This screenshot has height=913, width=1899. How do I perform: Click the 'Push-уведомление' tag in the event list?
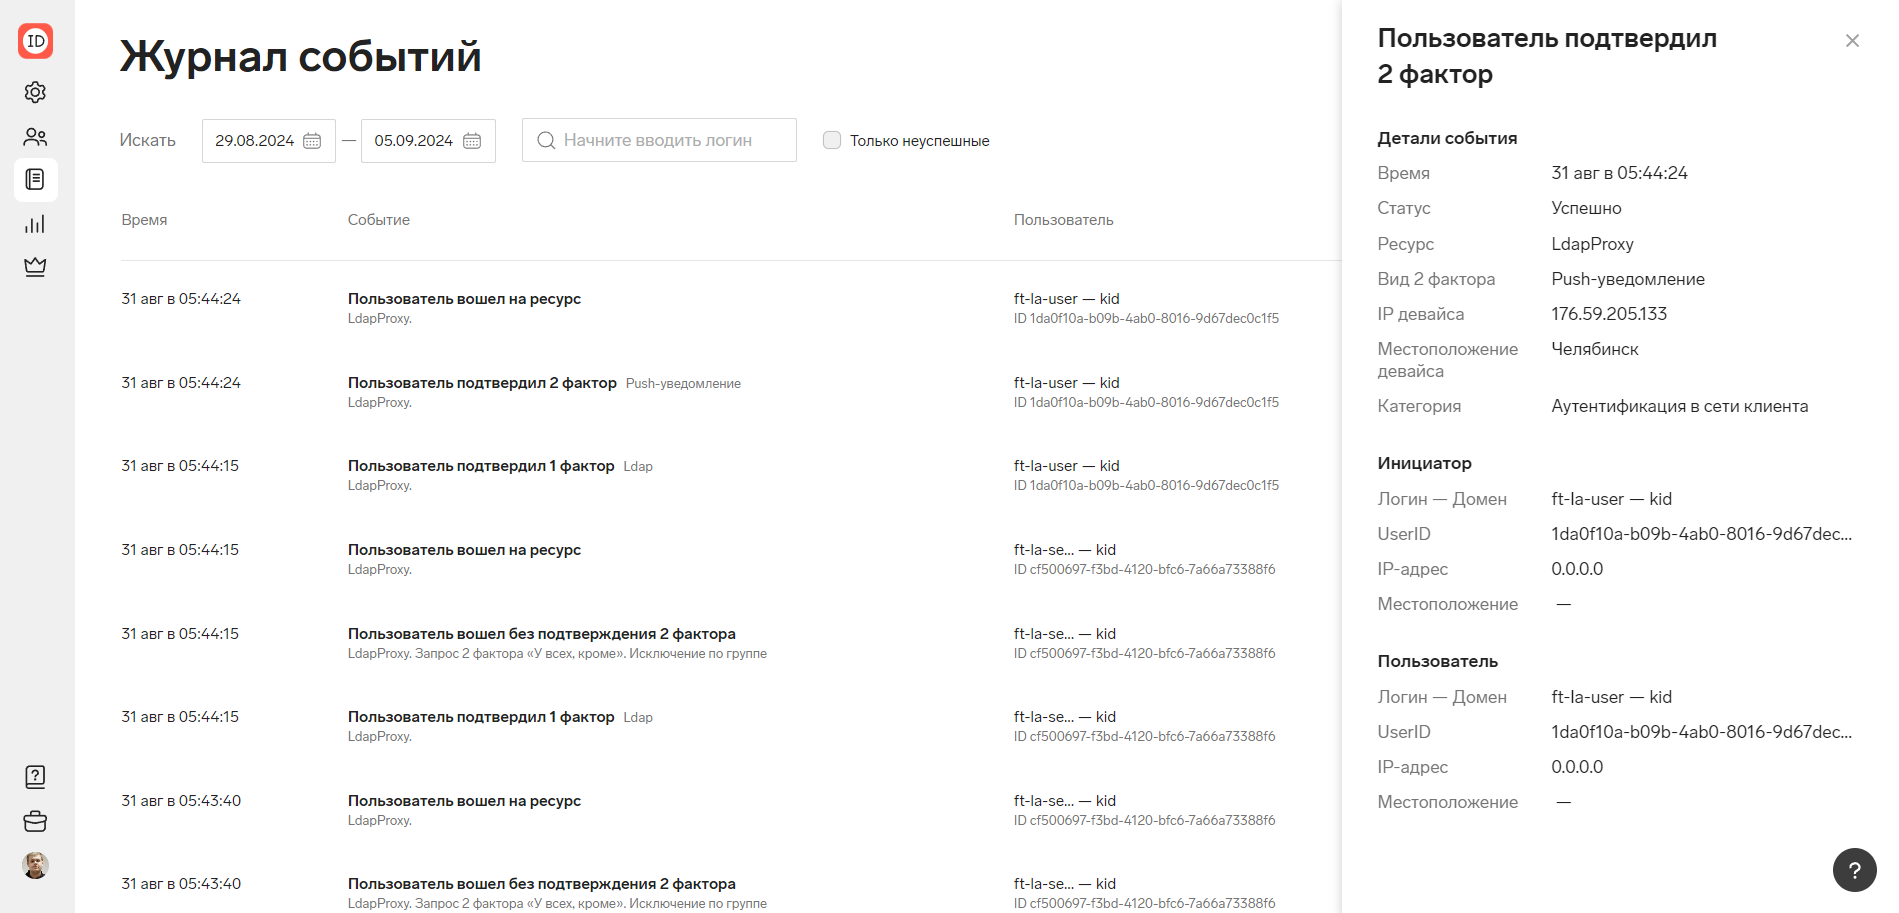coord(683,384)
